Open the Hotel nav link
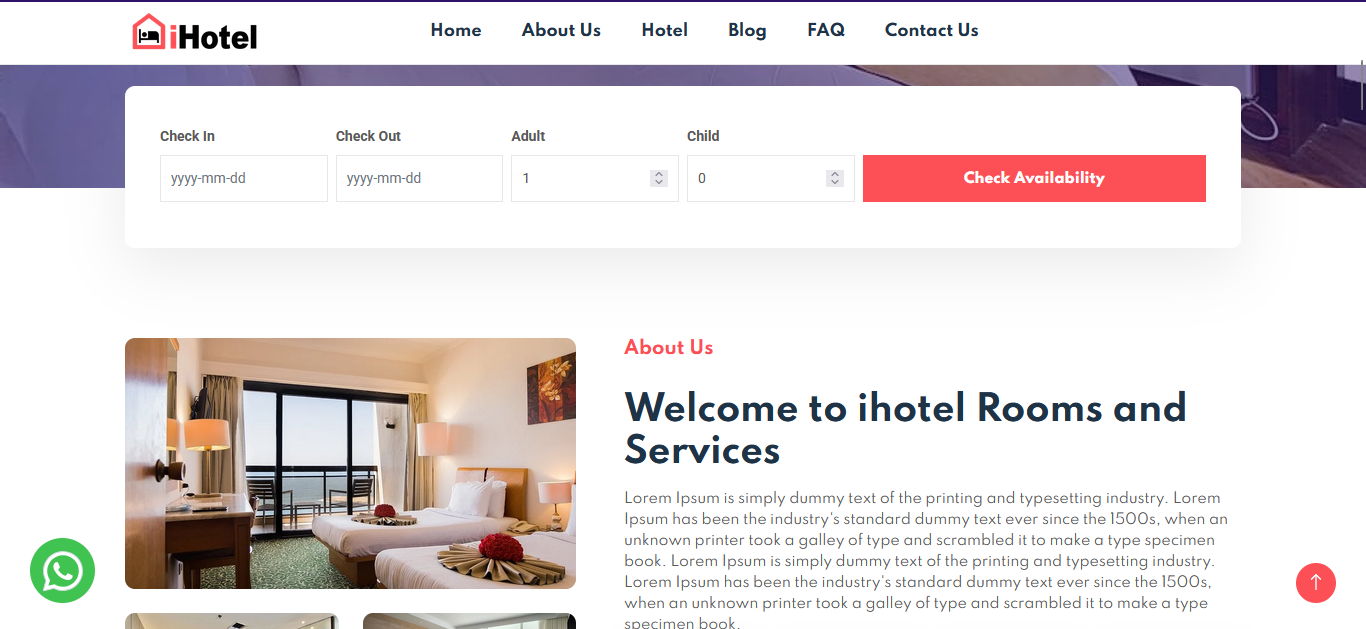The image size is (1366, 629). tap(665, 30)
